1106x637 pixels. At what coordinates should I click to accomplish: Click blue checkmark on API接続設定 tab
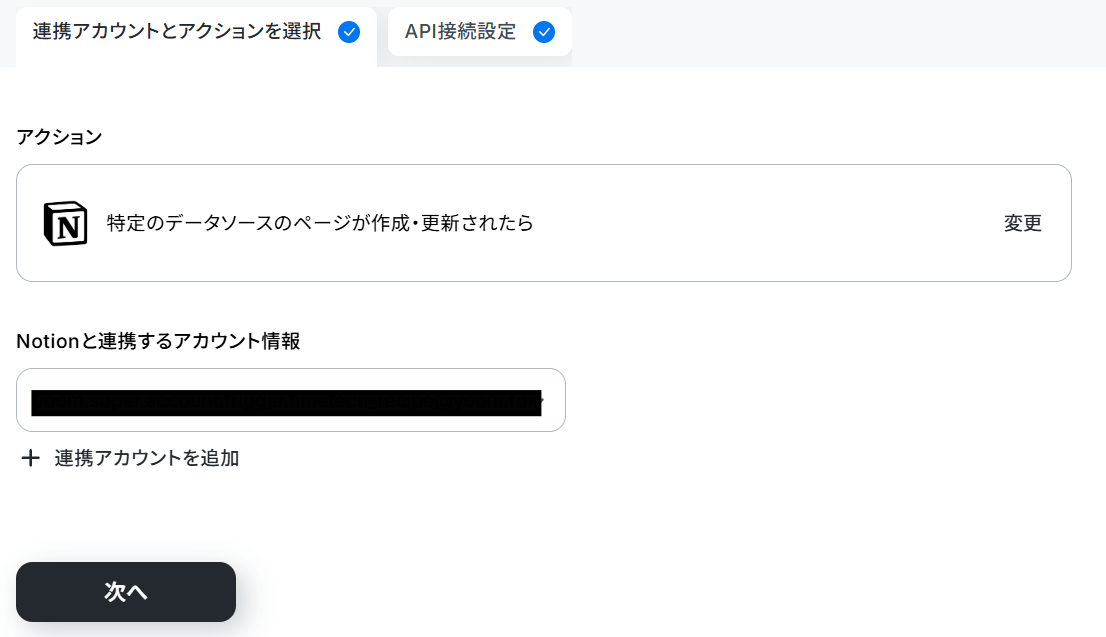click(544, 32)
